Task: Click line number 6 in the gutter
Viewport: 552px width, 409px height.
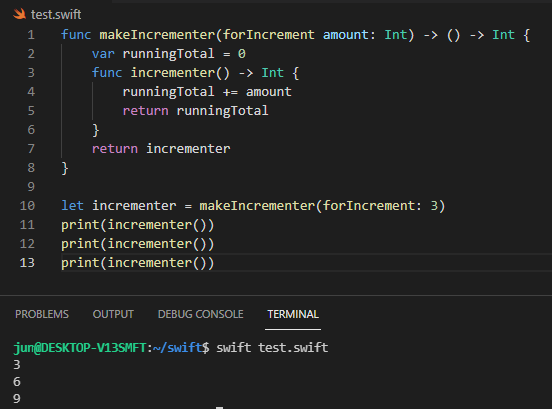Action: pos(31,130)
